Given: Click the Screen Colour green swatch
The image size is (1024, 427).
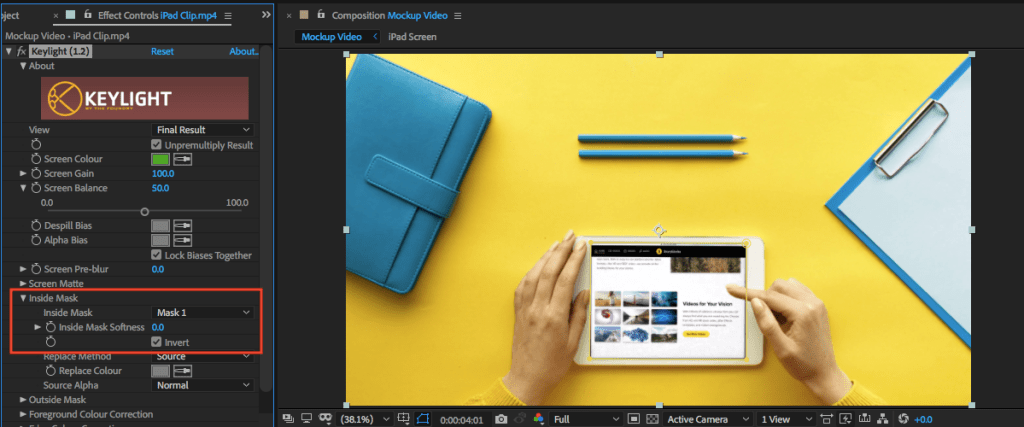Looking at the screenshot, I should (x=160, y=159).
